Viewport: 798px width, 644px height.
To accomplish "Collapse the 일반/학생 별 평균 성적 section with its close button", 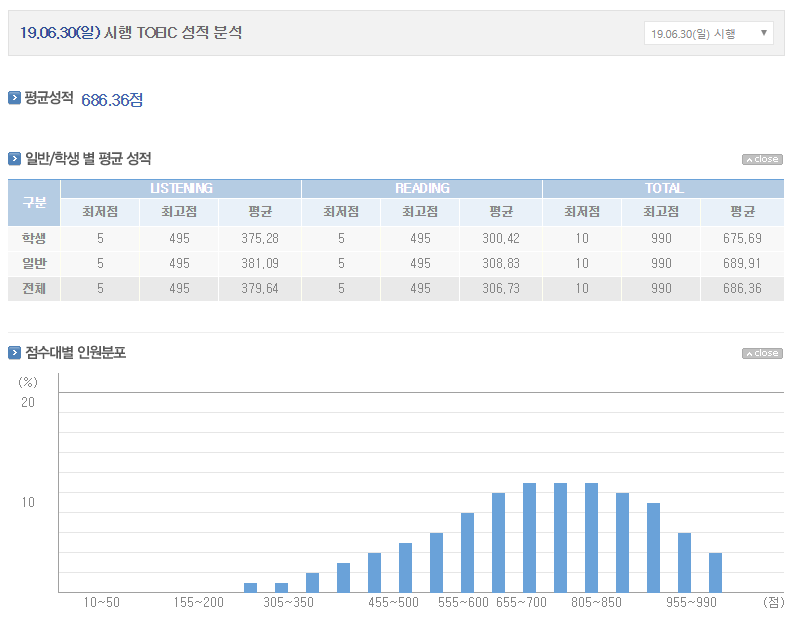I will [x=762, y=159].
